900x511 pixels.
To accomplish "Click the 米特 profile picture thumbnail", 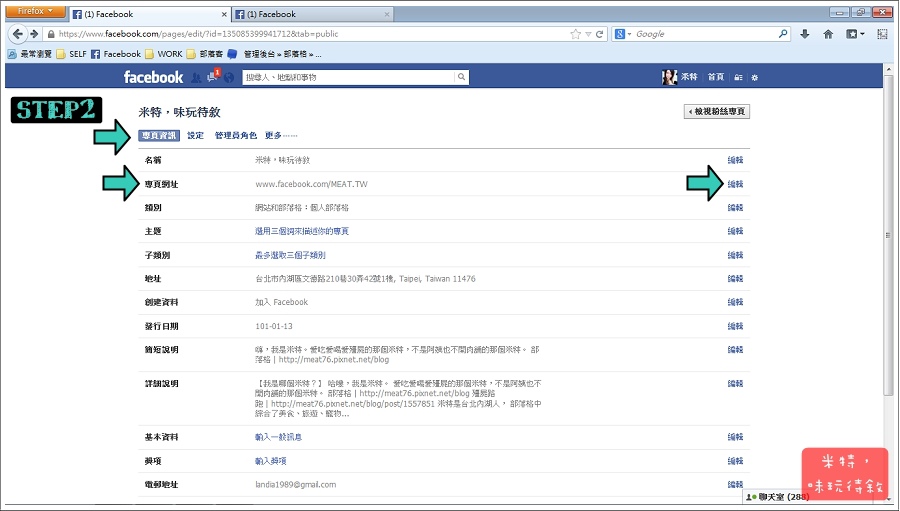I will point(669,77).
